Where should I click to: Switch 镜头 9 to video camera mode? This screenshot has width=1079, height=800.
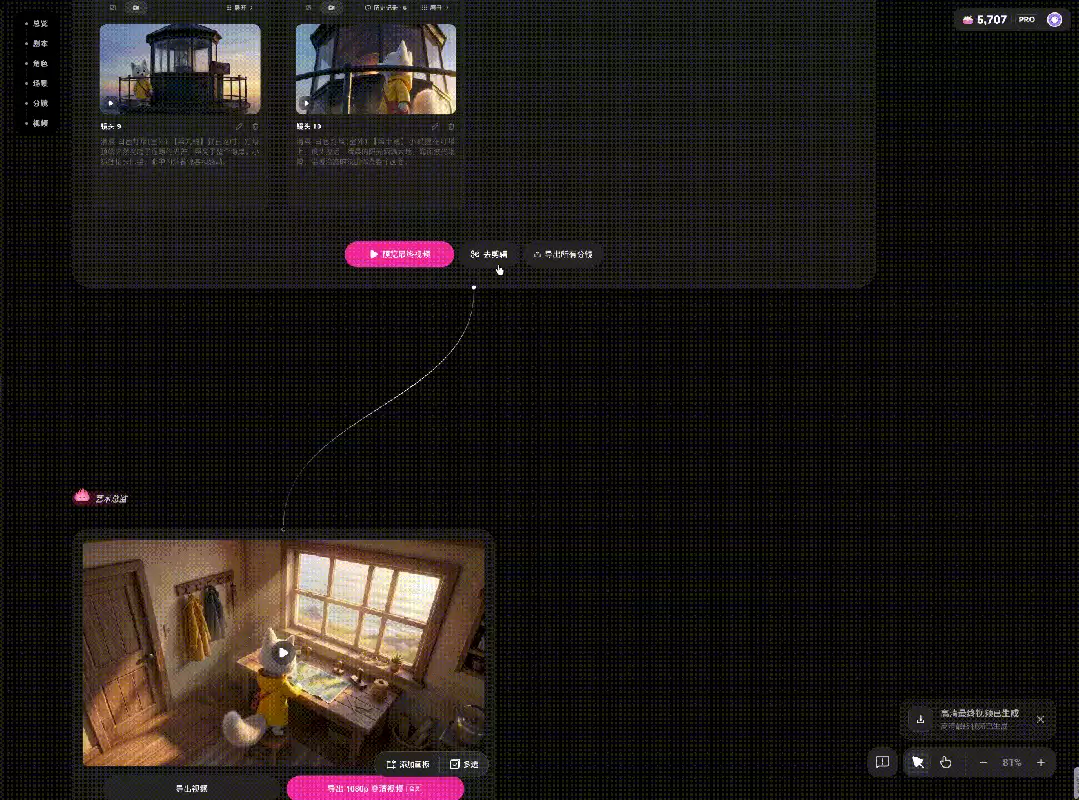point(136,8)
